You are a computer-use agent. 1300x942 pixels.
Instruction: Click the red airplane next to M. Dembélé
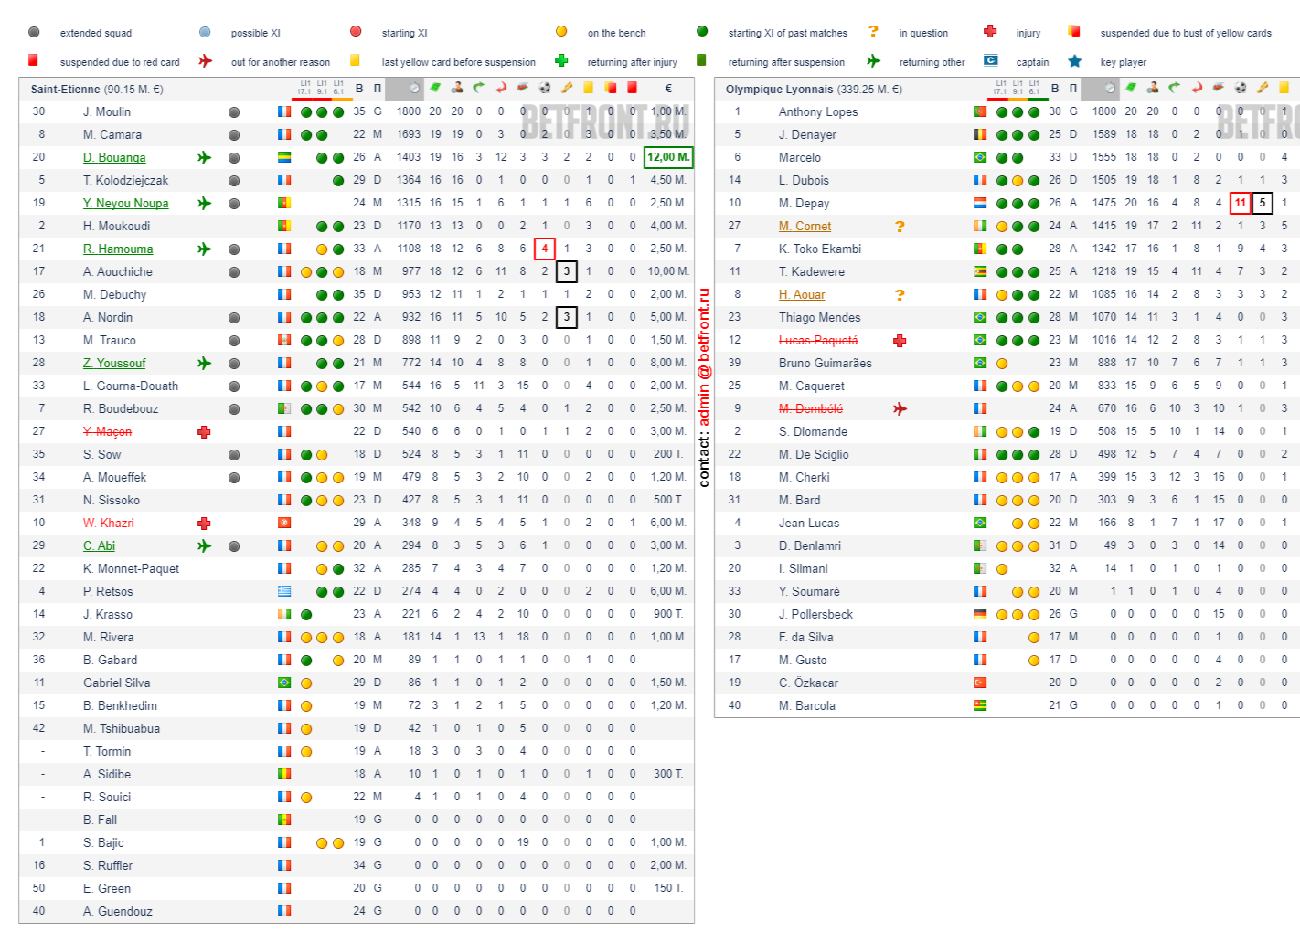click(x=900, y=408)
